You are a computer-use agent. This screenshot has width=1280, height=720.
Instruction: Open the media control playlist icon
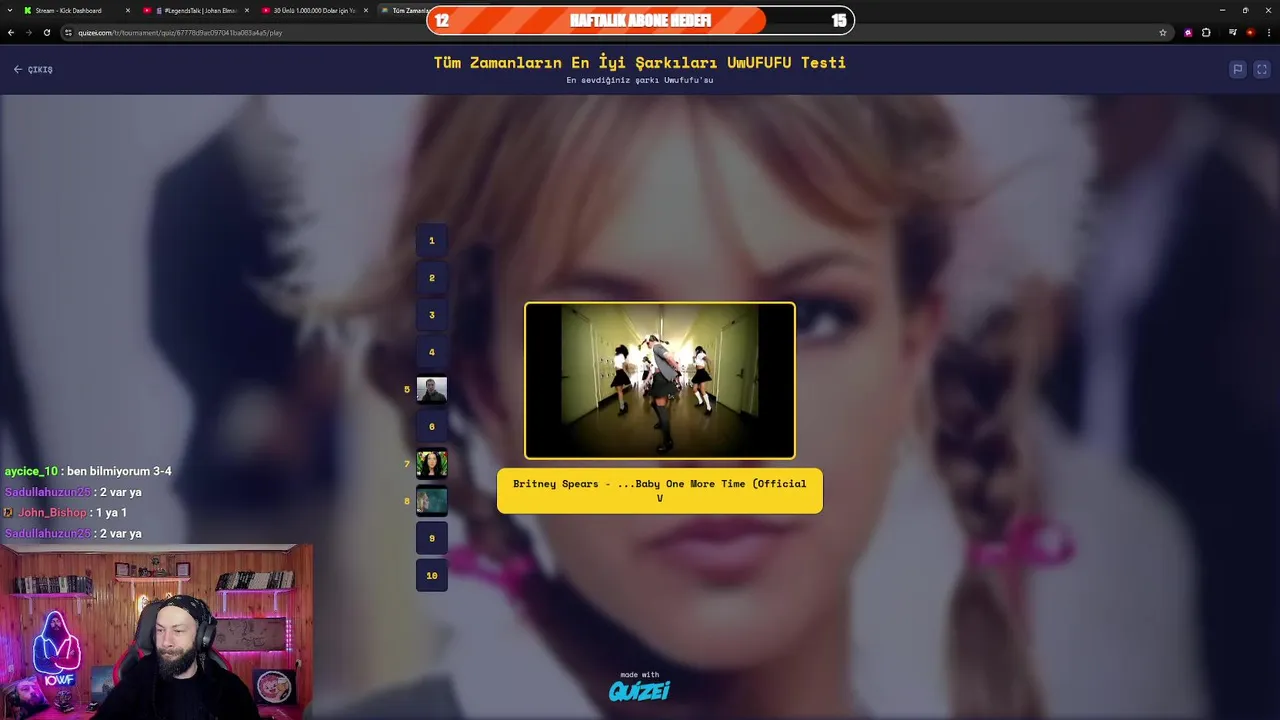click(1233, 32)
